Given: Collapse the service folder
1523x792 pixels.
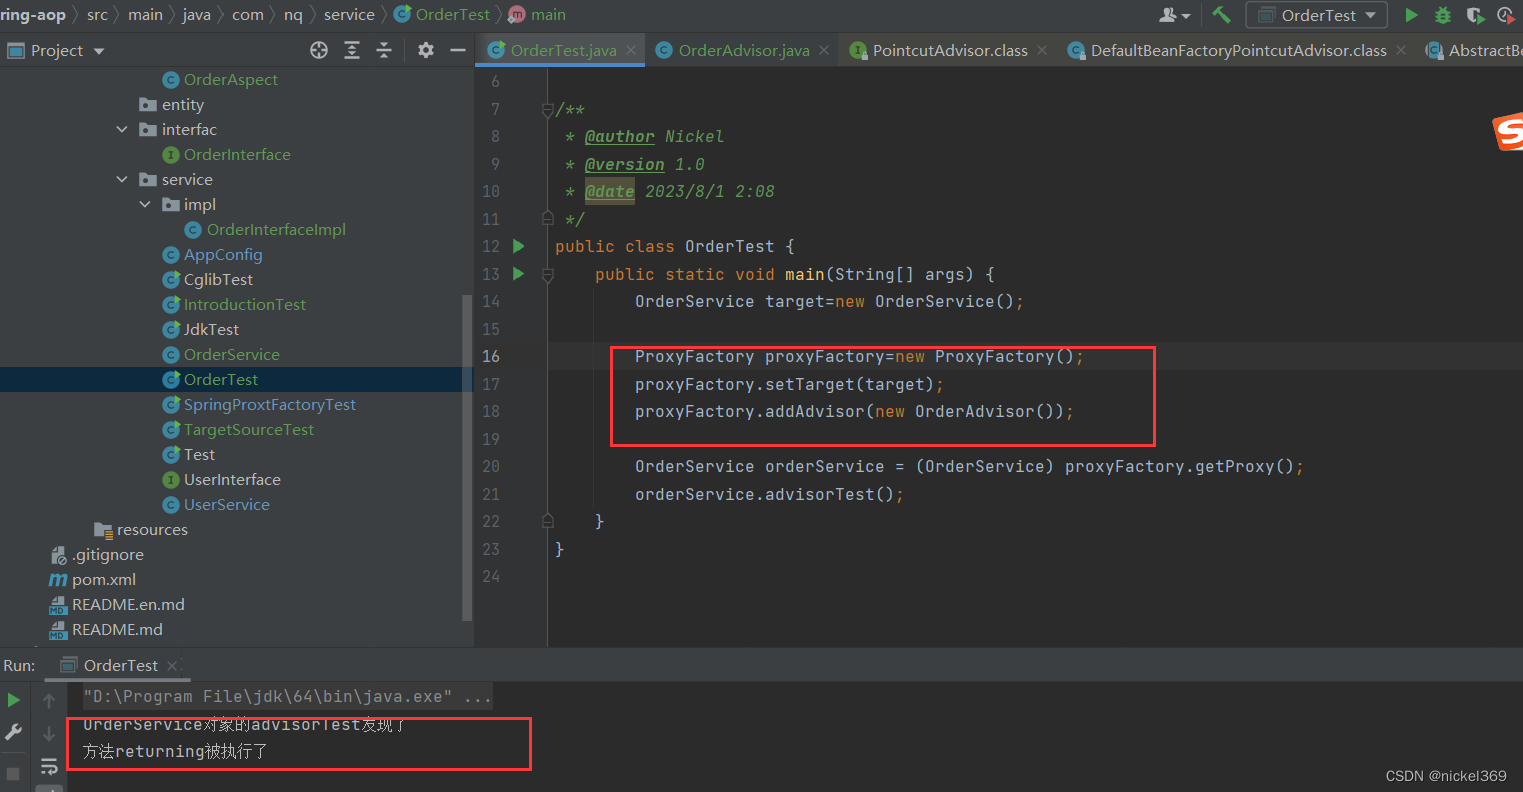Looking at the screenshot, I should pyautogui.click(x=122, y=179).
